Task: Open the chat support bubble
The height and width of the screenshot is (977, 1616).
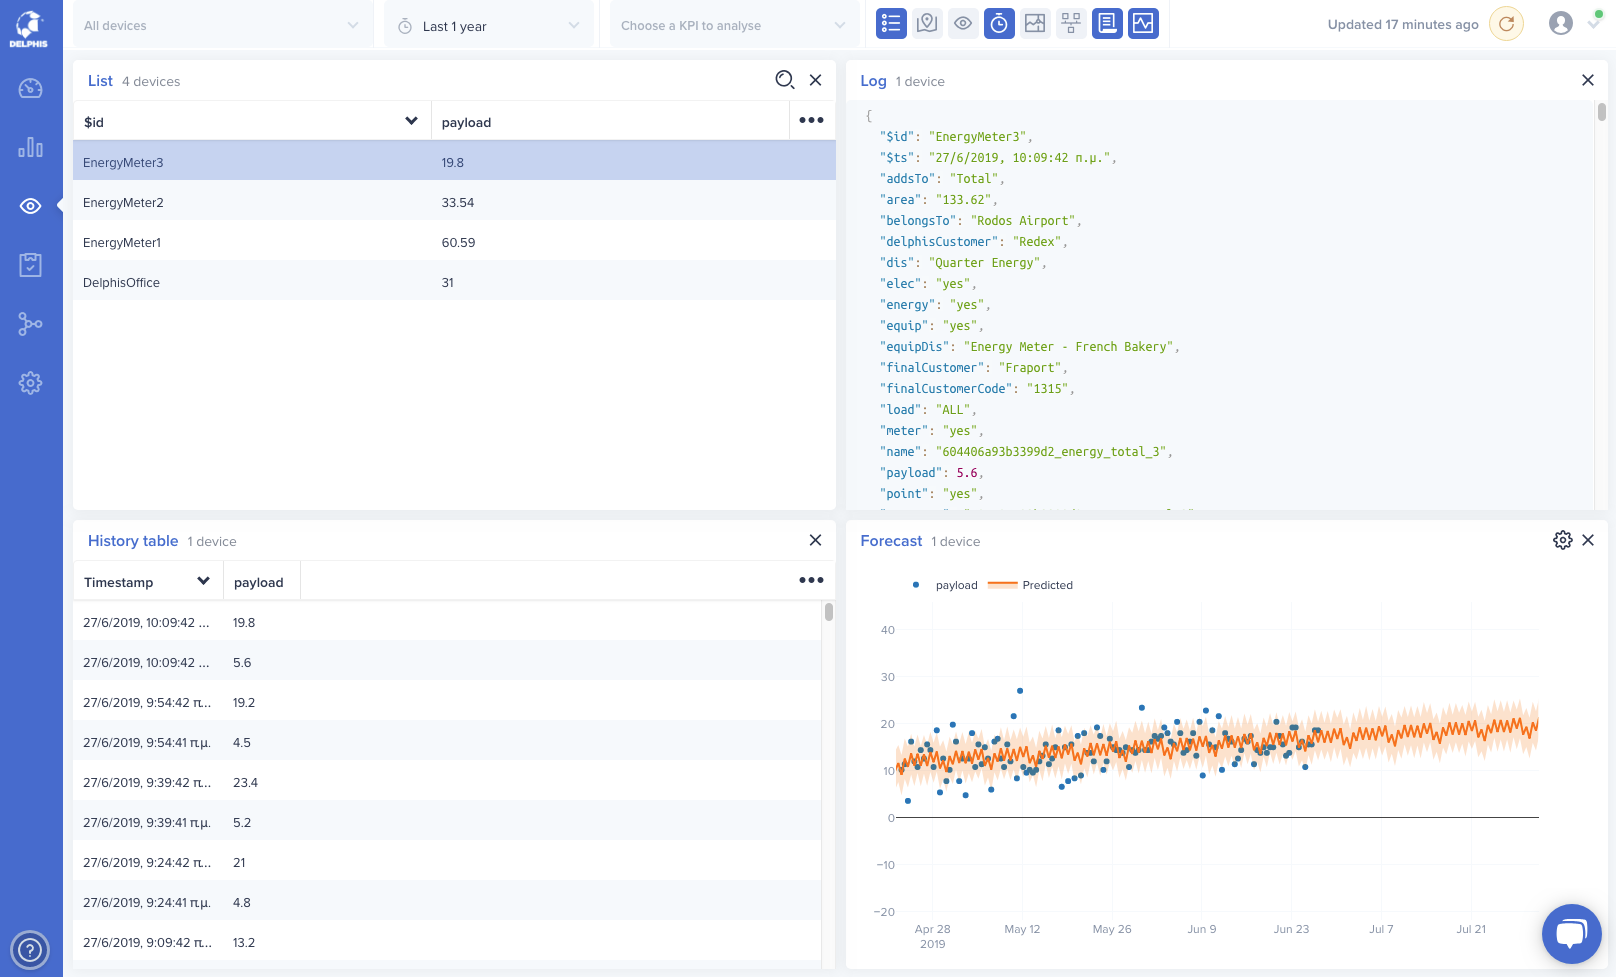Action: [x=1572, y=934]
